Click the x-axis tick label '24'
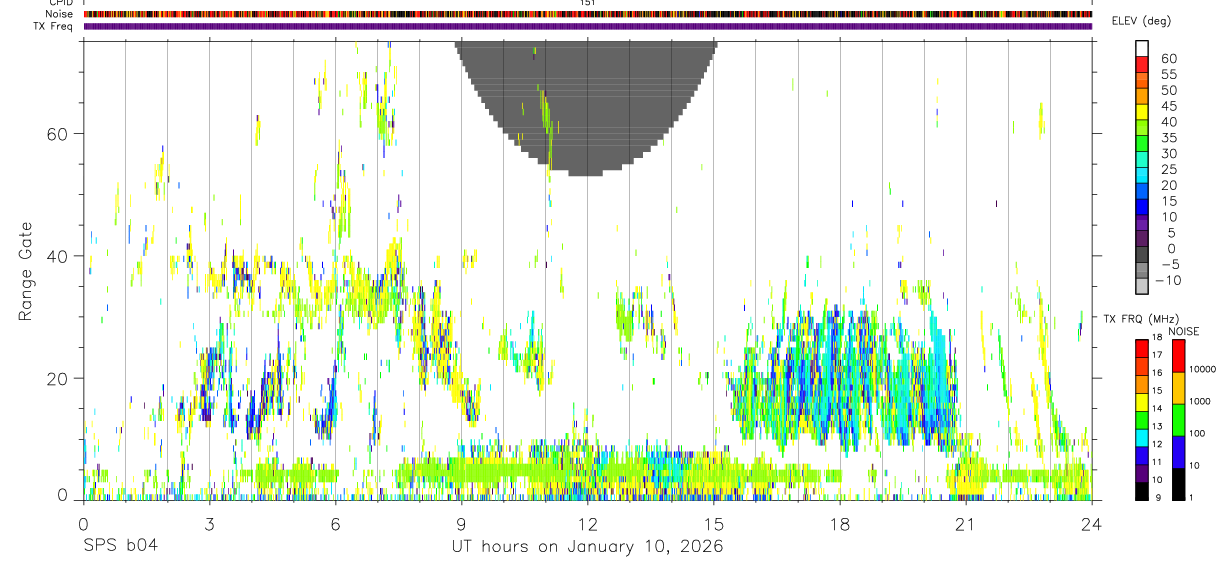The width and height of the screenshot is (1228, 567). (1091, 524)
